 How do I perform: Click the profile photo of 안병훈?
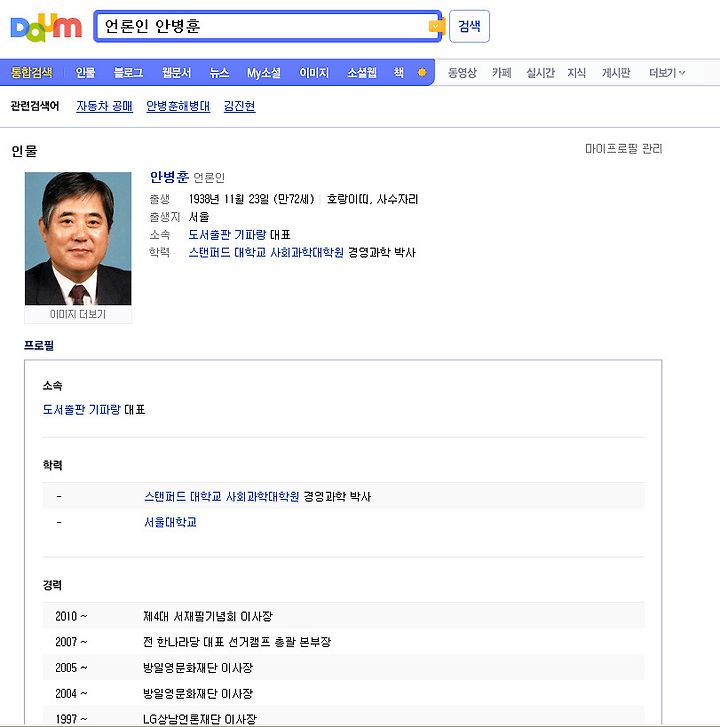(78, 238)
